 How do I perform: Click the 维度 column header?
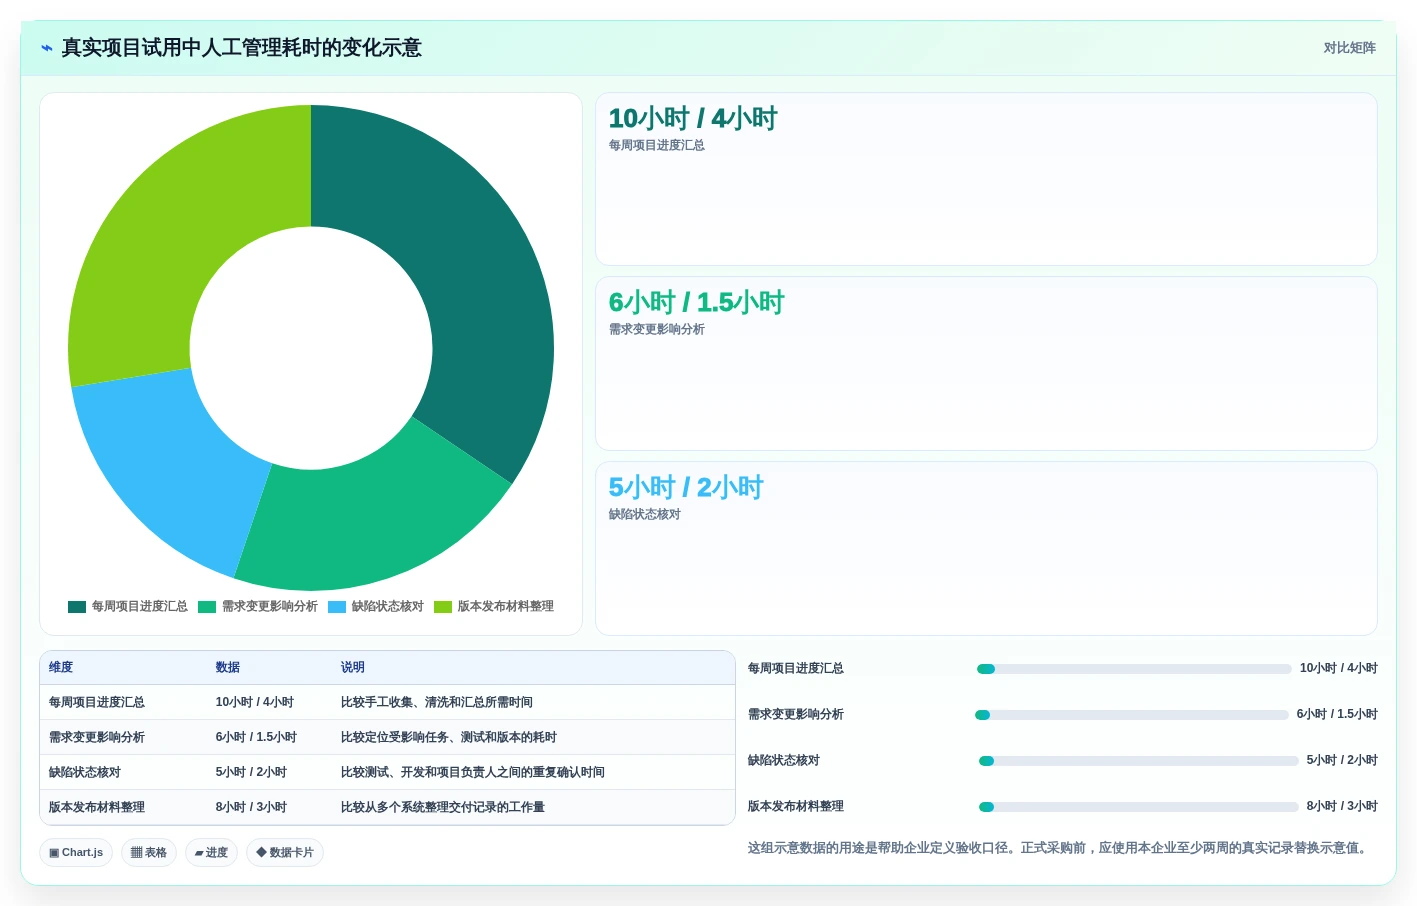tap(61, 668)
